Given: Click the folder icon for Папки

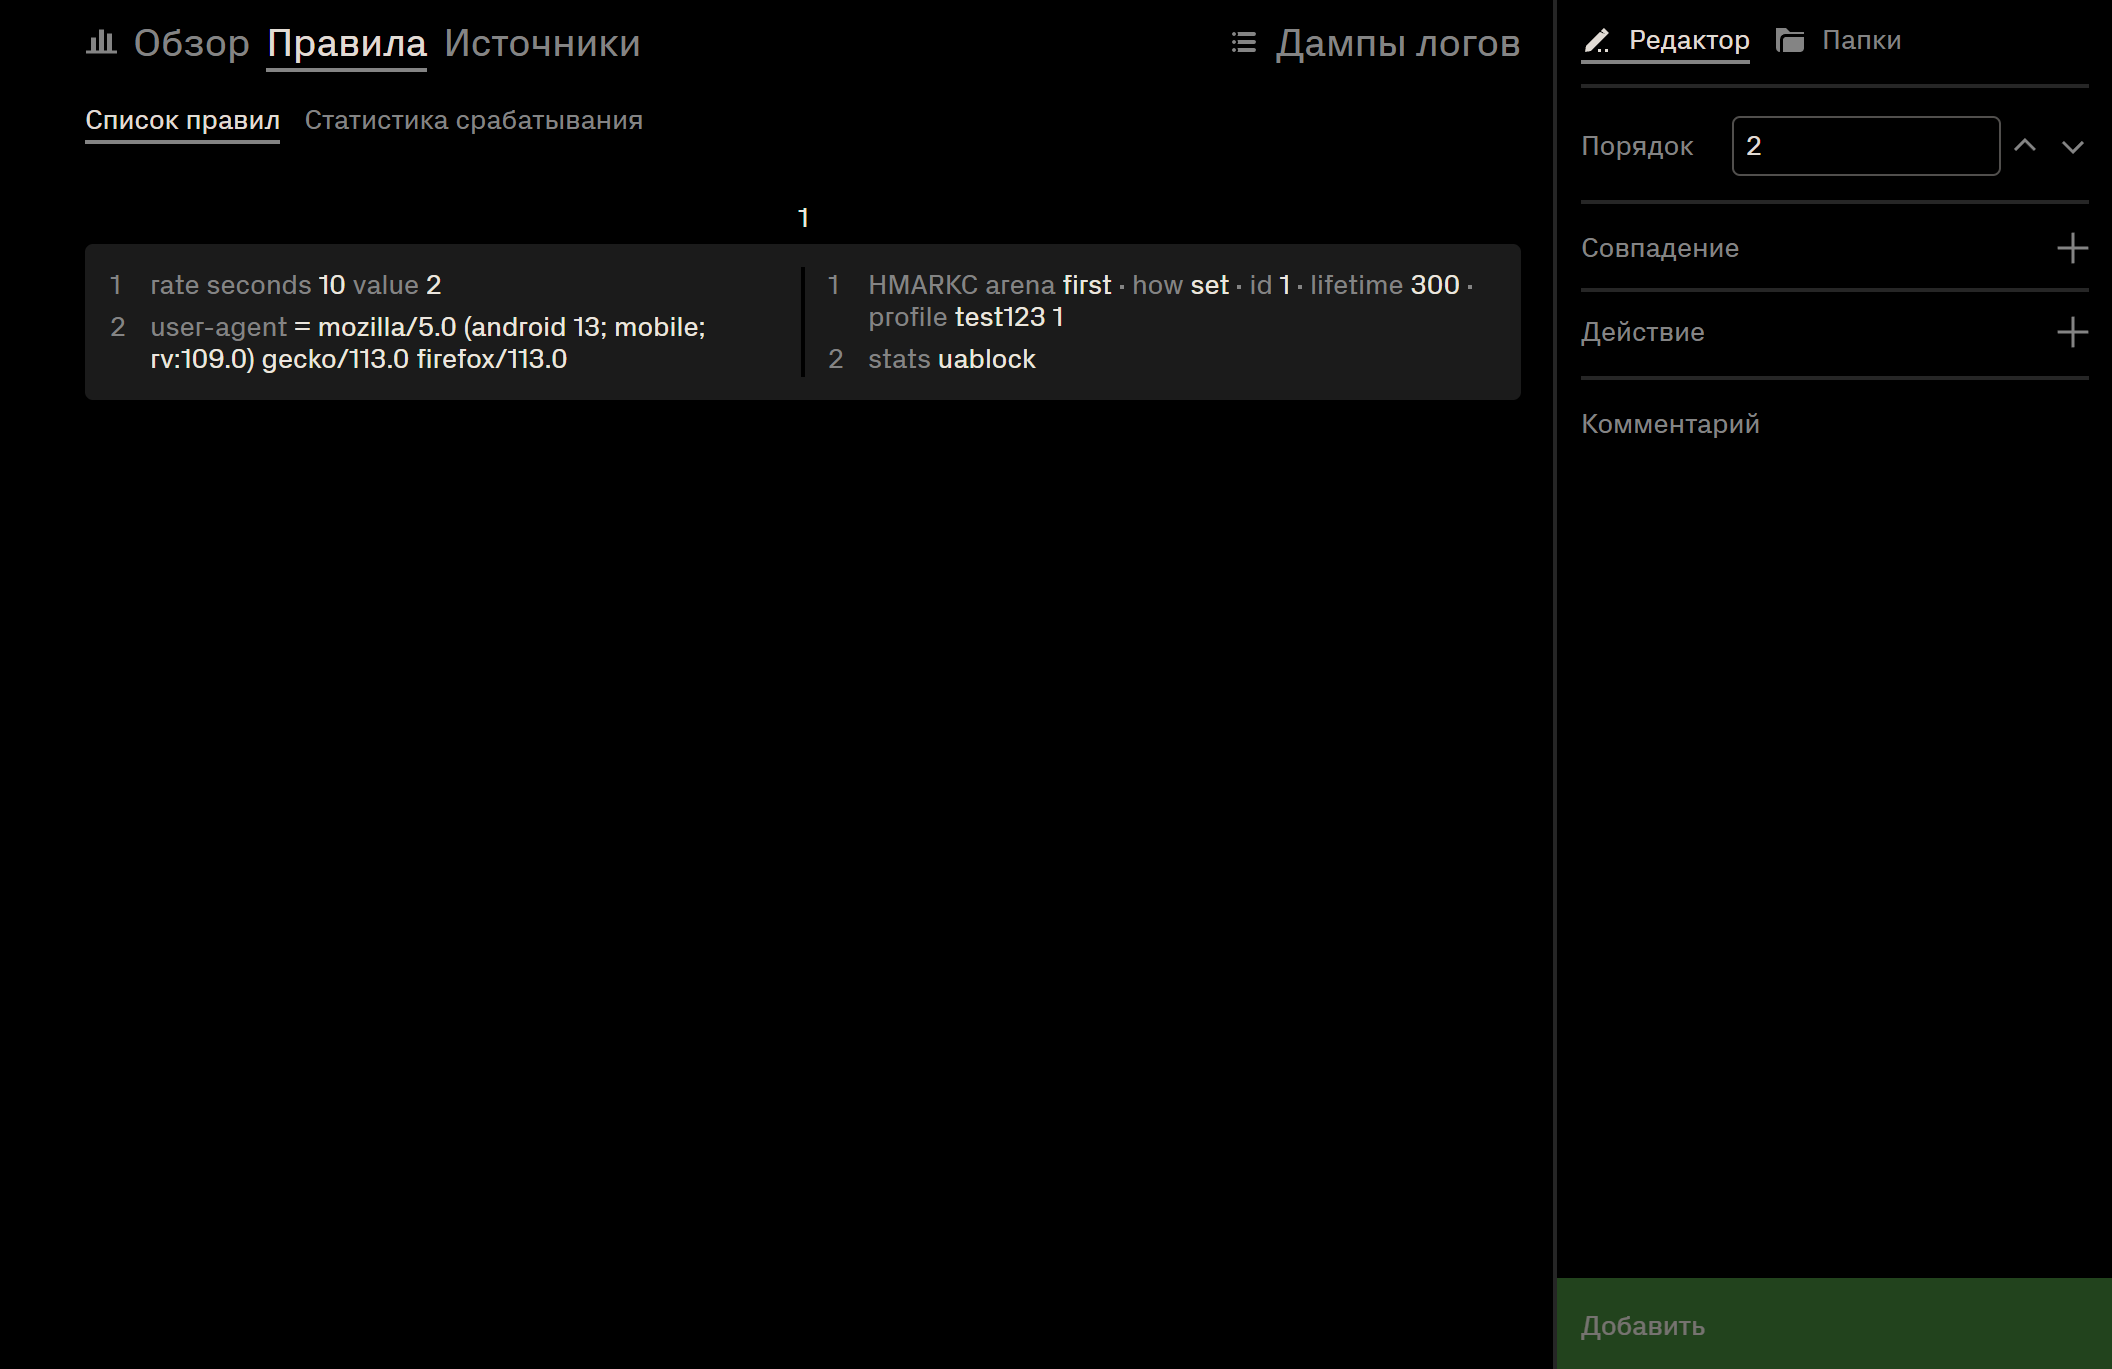Looking at the screenshot, I should click(1790, 40).
